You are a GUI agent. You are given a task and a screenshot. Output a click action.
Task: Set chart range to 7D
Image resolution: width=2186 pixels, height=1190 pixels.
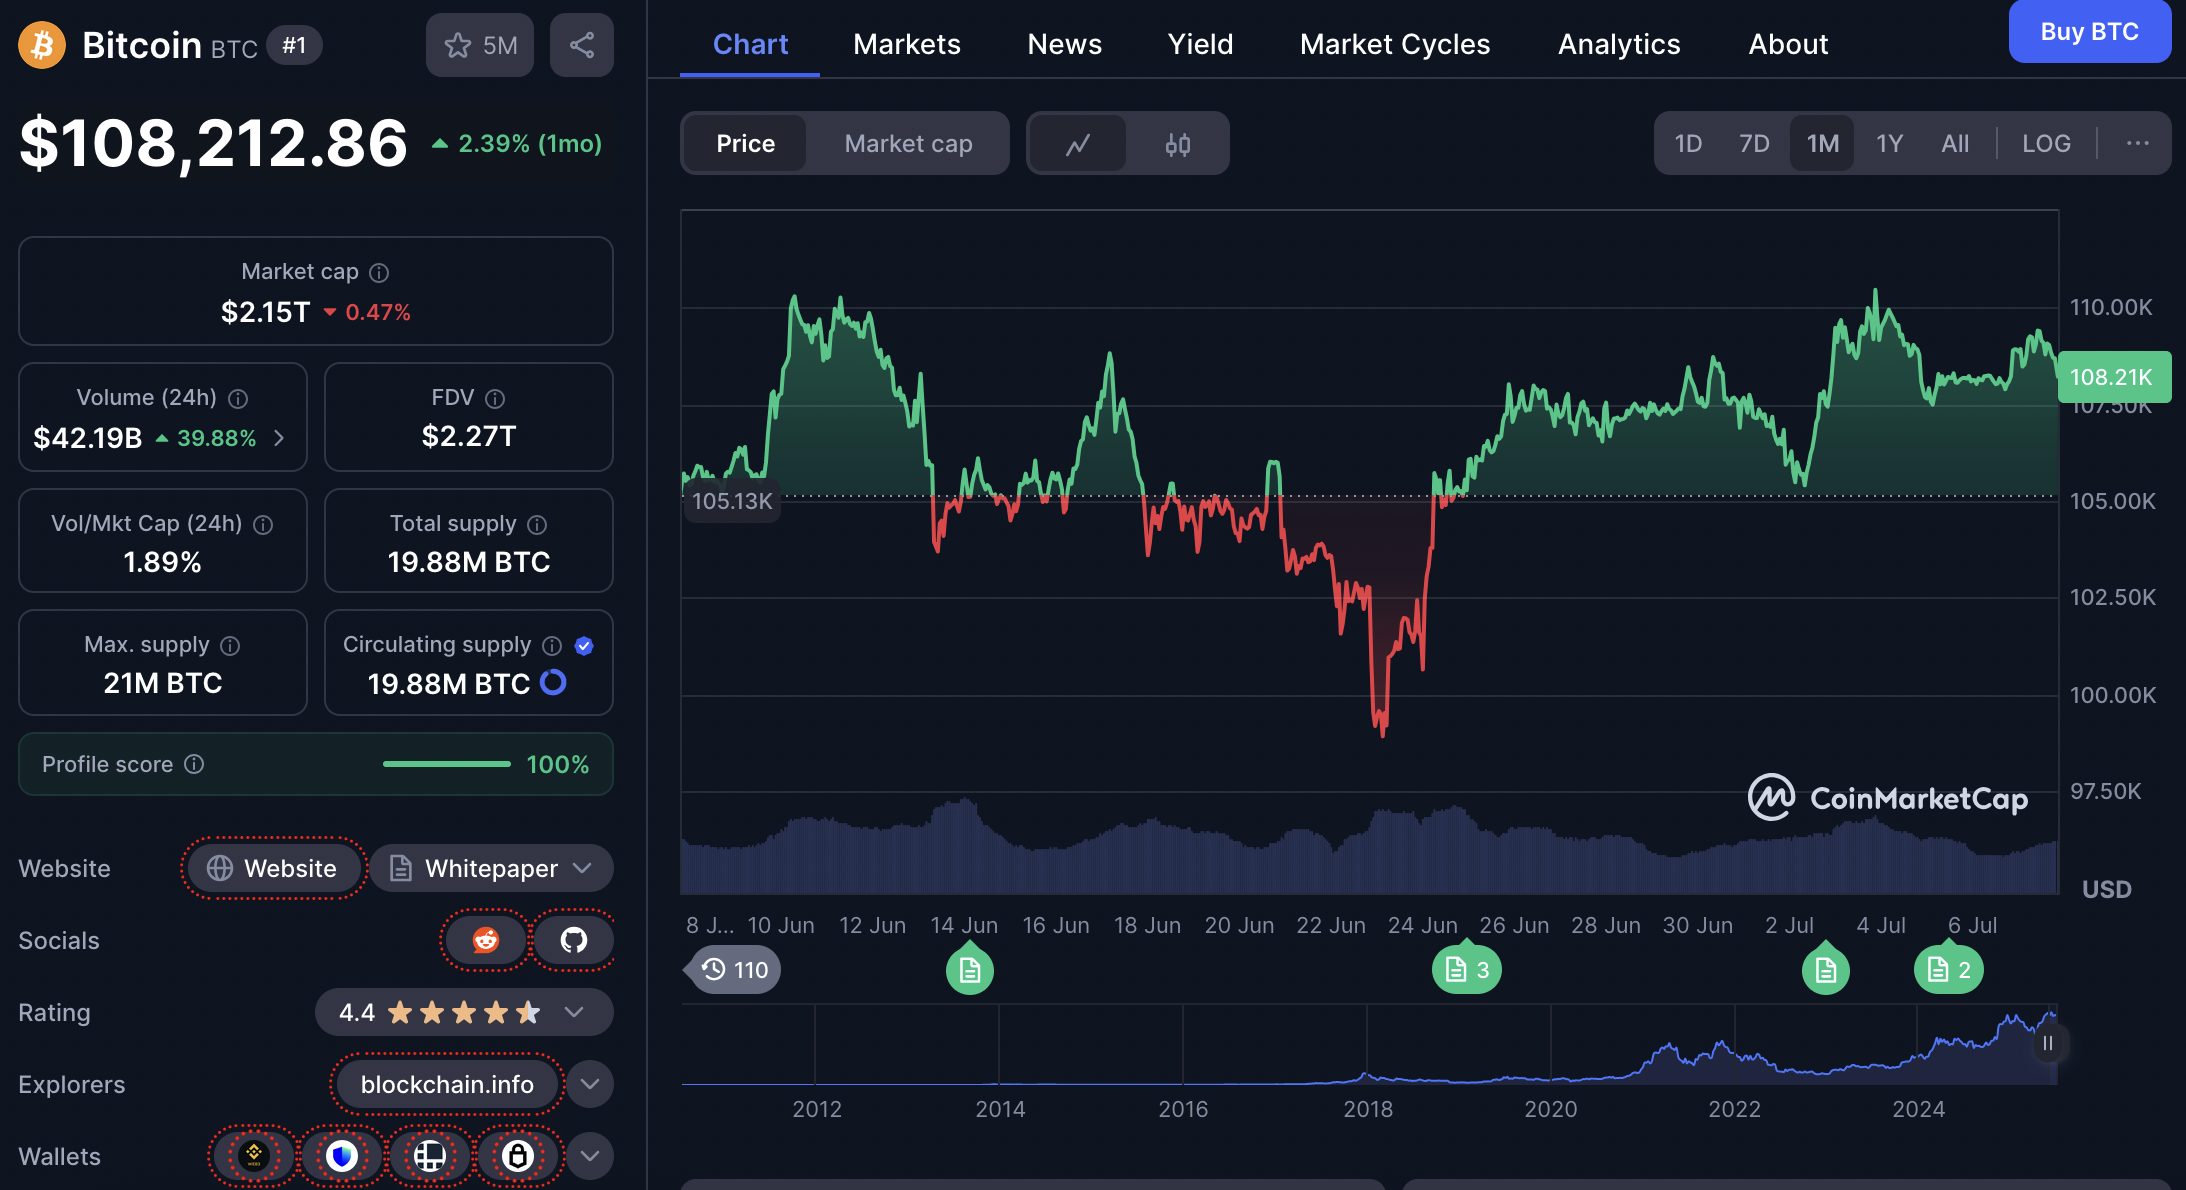pos(1754,143)
